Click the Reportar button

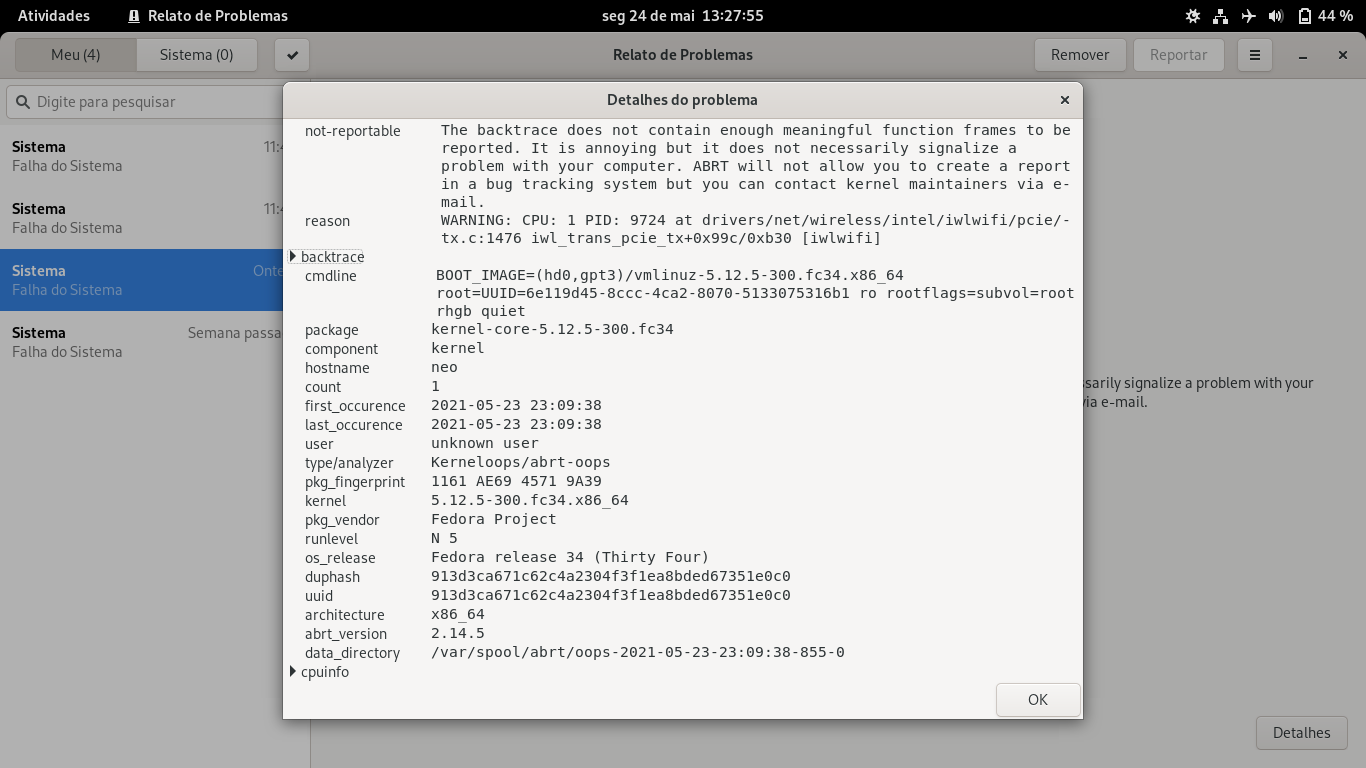pyautogui.click(x=1178, y=55)
